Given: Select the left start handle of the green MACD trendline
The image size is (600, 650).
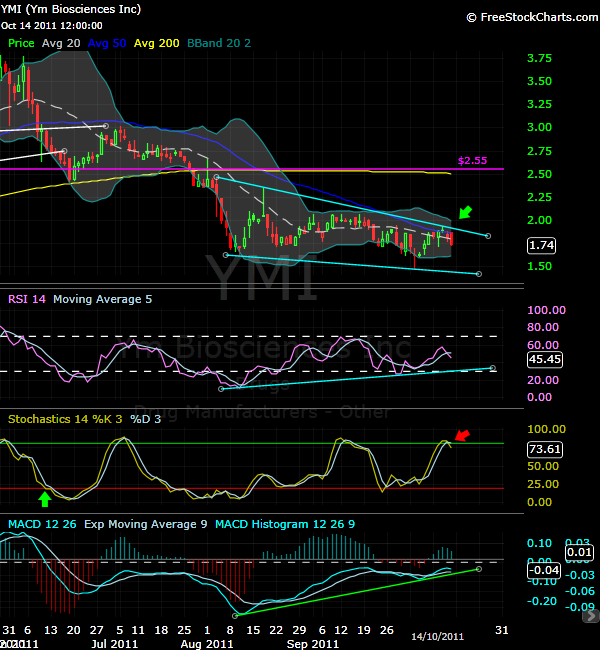Looking at the screenshot, I should pyautogui.click(x=235, y=616).
